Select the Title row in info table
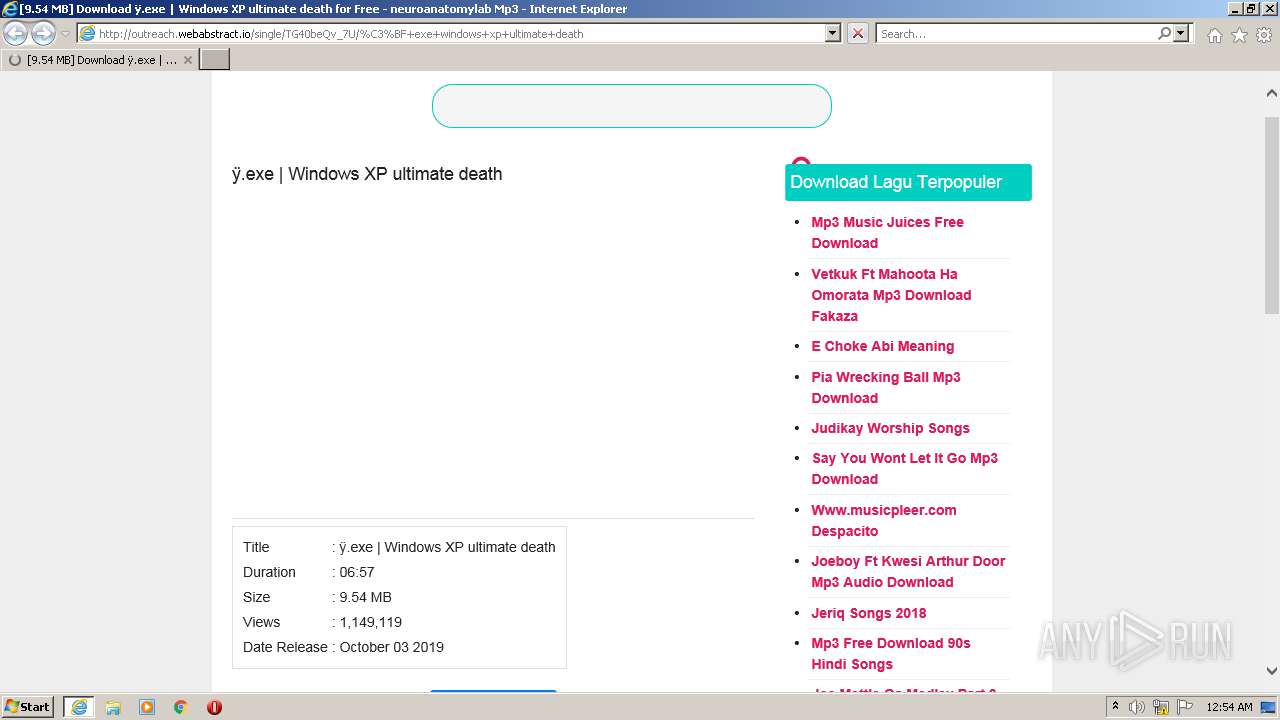1280x720 pixels. pyautogui.click(x=399, y=547)
